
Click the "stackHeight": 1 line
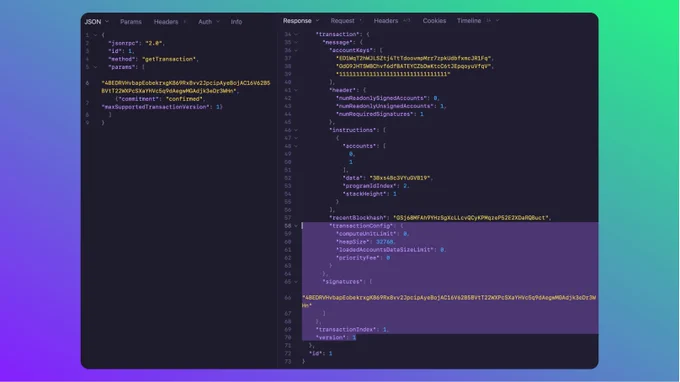369,194
